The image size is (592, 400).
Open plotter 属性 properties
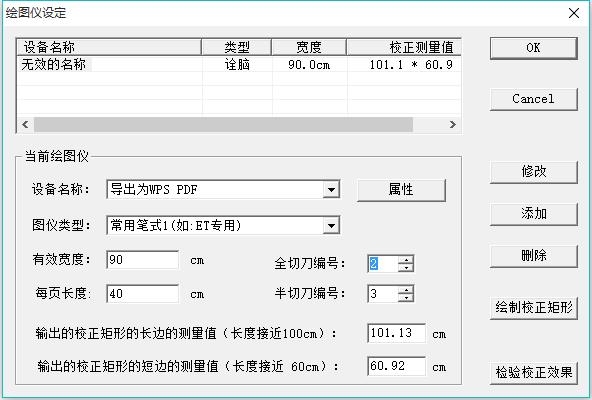pos(401,190)
